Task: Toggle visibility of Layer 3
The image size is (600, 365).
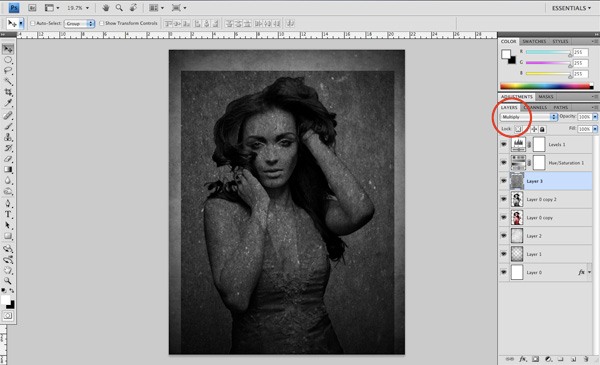Action: pyautogui.click(x=504, y=181)
